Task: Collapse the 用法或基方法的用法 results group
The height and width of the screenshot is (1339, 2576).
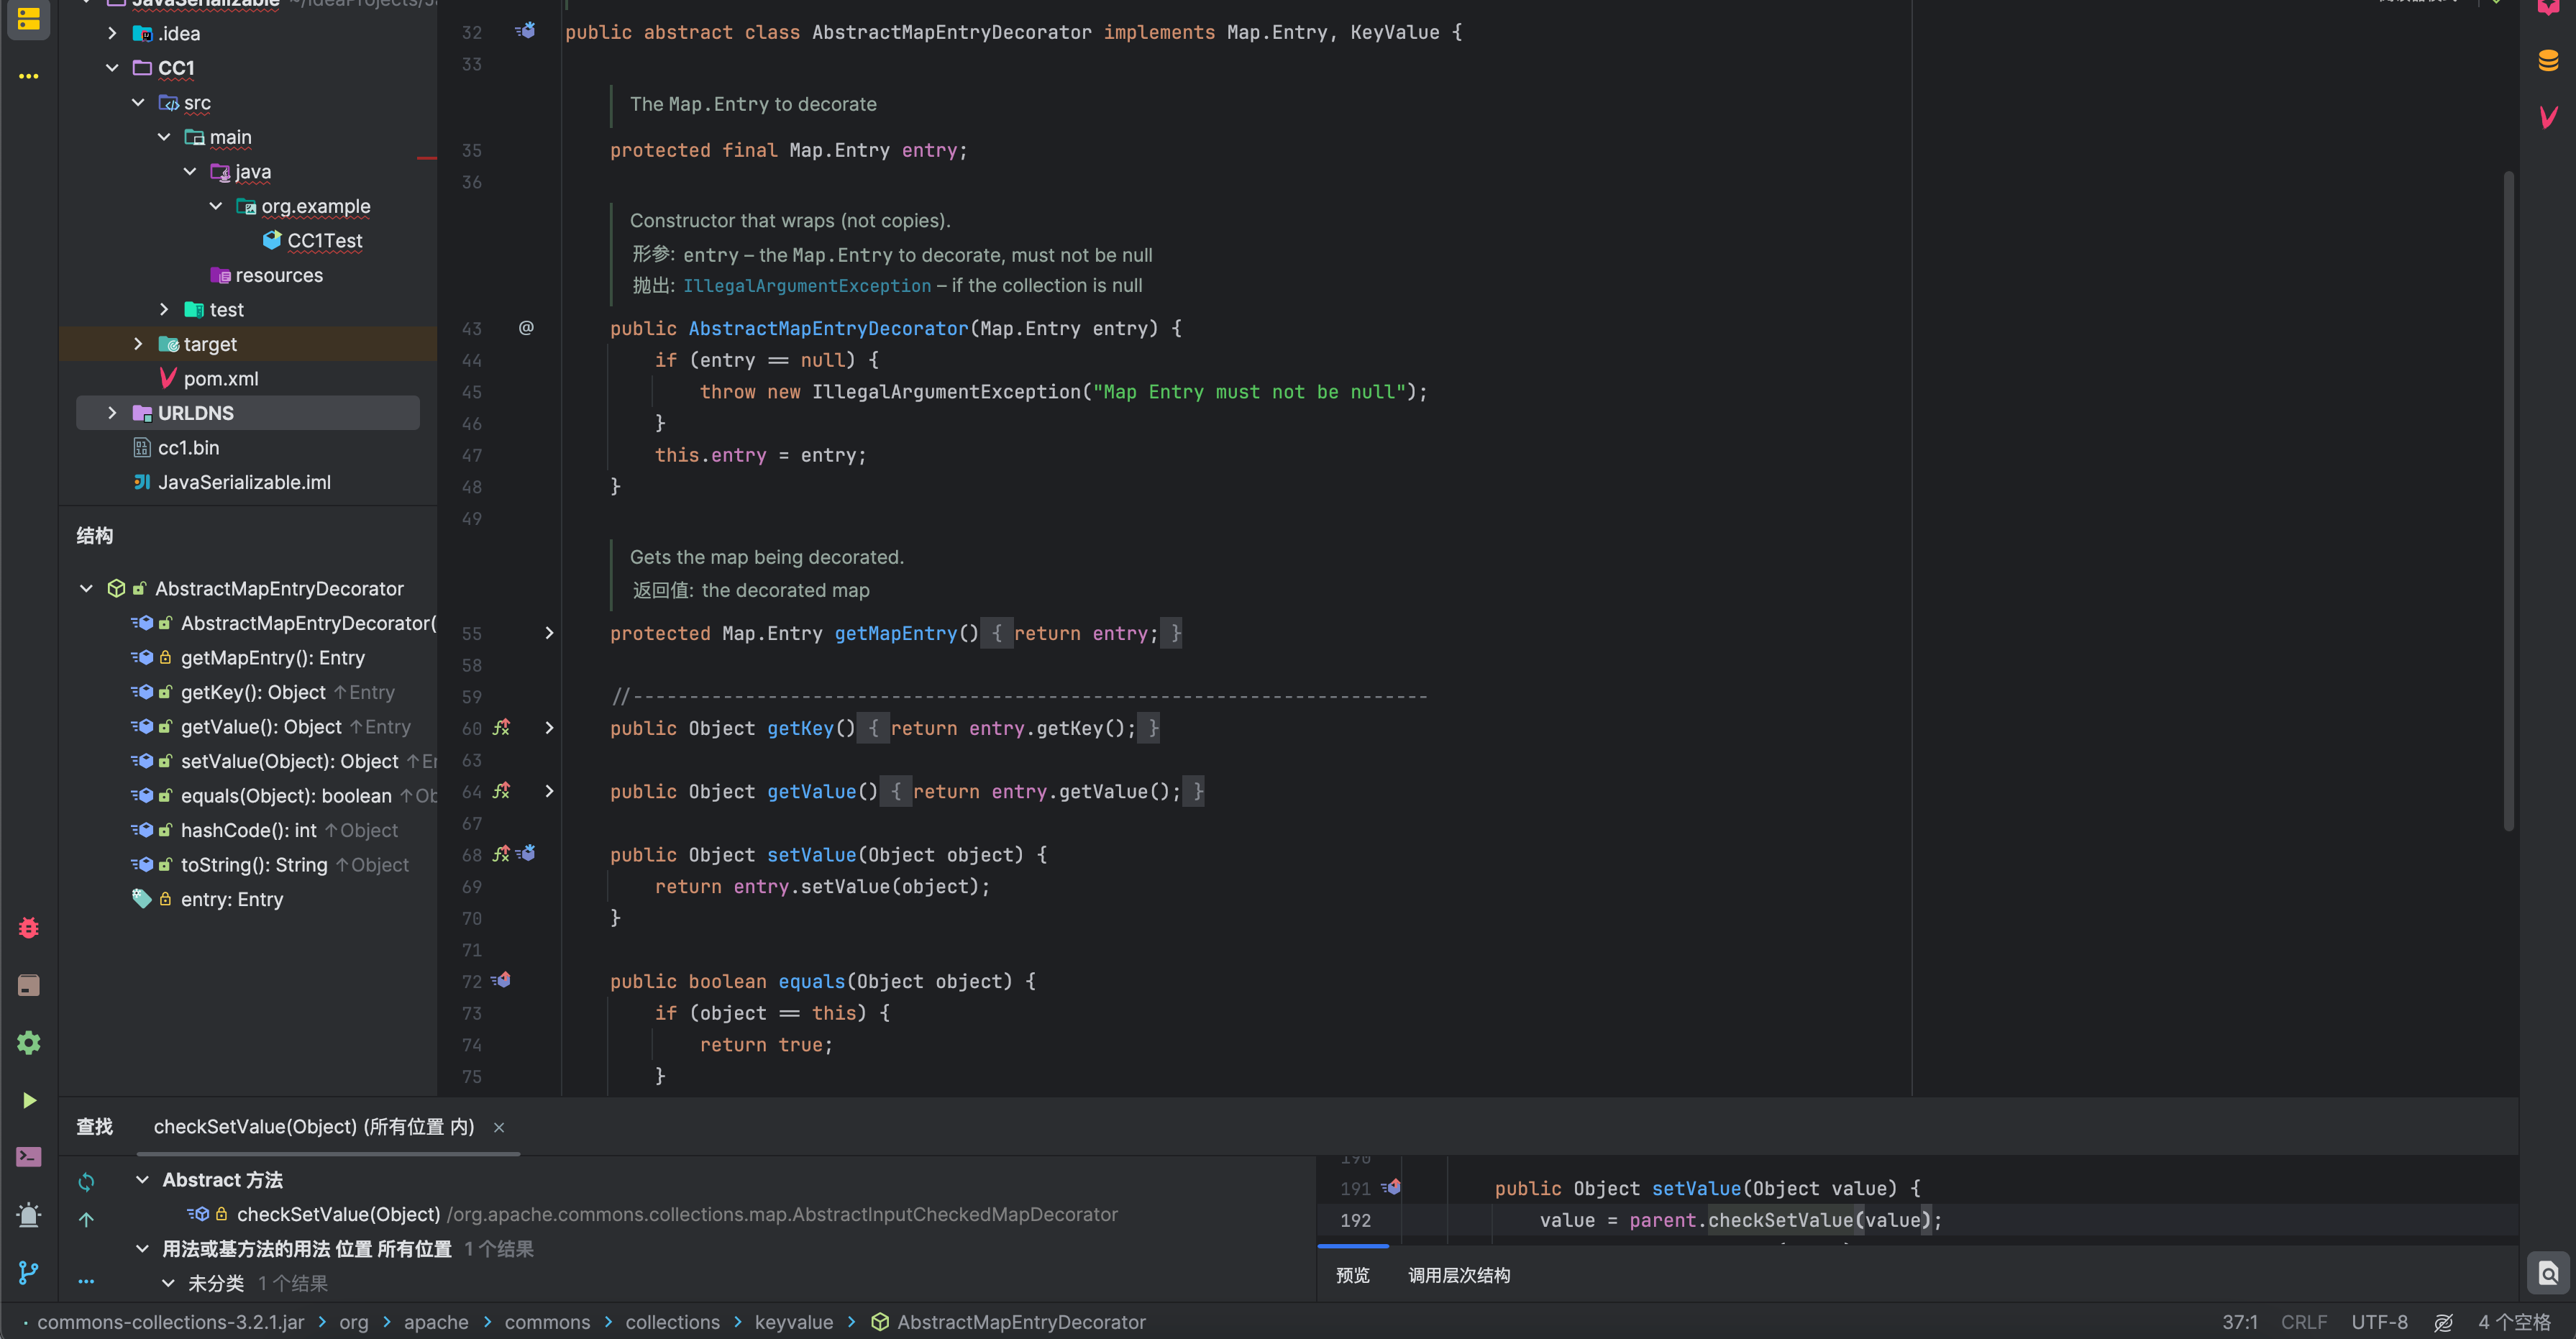Action: point(142,1249)
